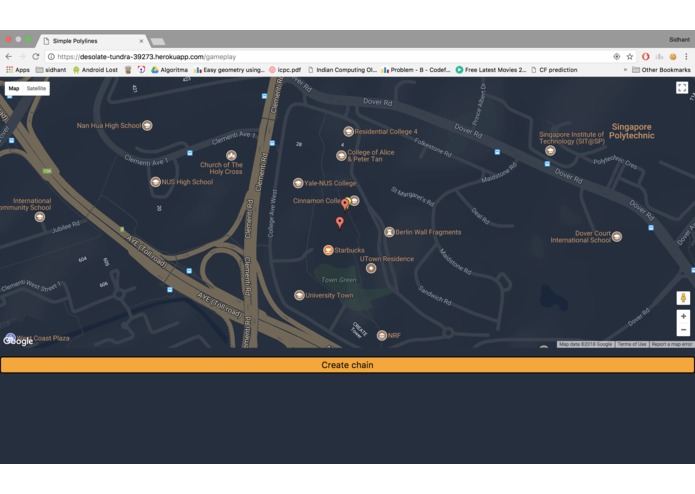
Task: Toggle fullscreen map view
Action: (682, 88)
